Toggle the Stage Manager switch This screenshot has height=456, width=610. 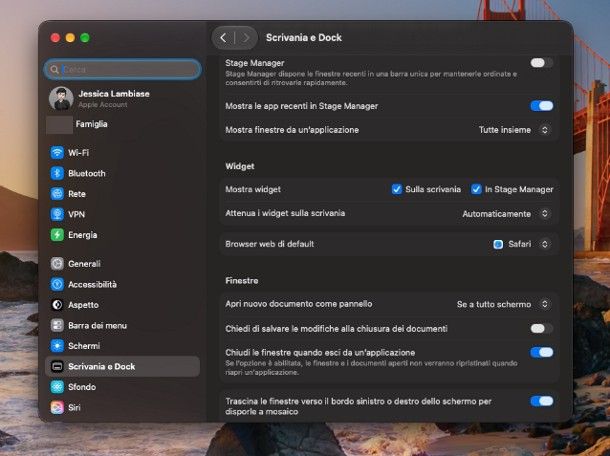[542, 63]
